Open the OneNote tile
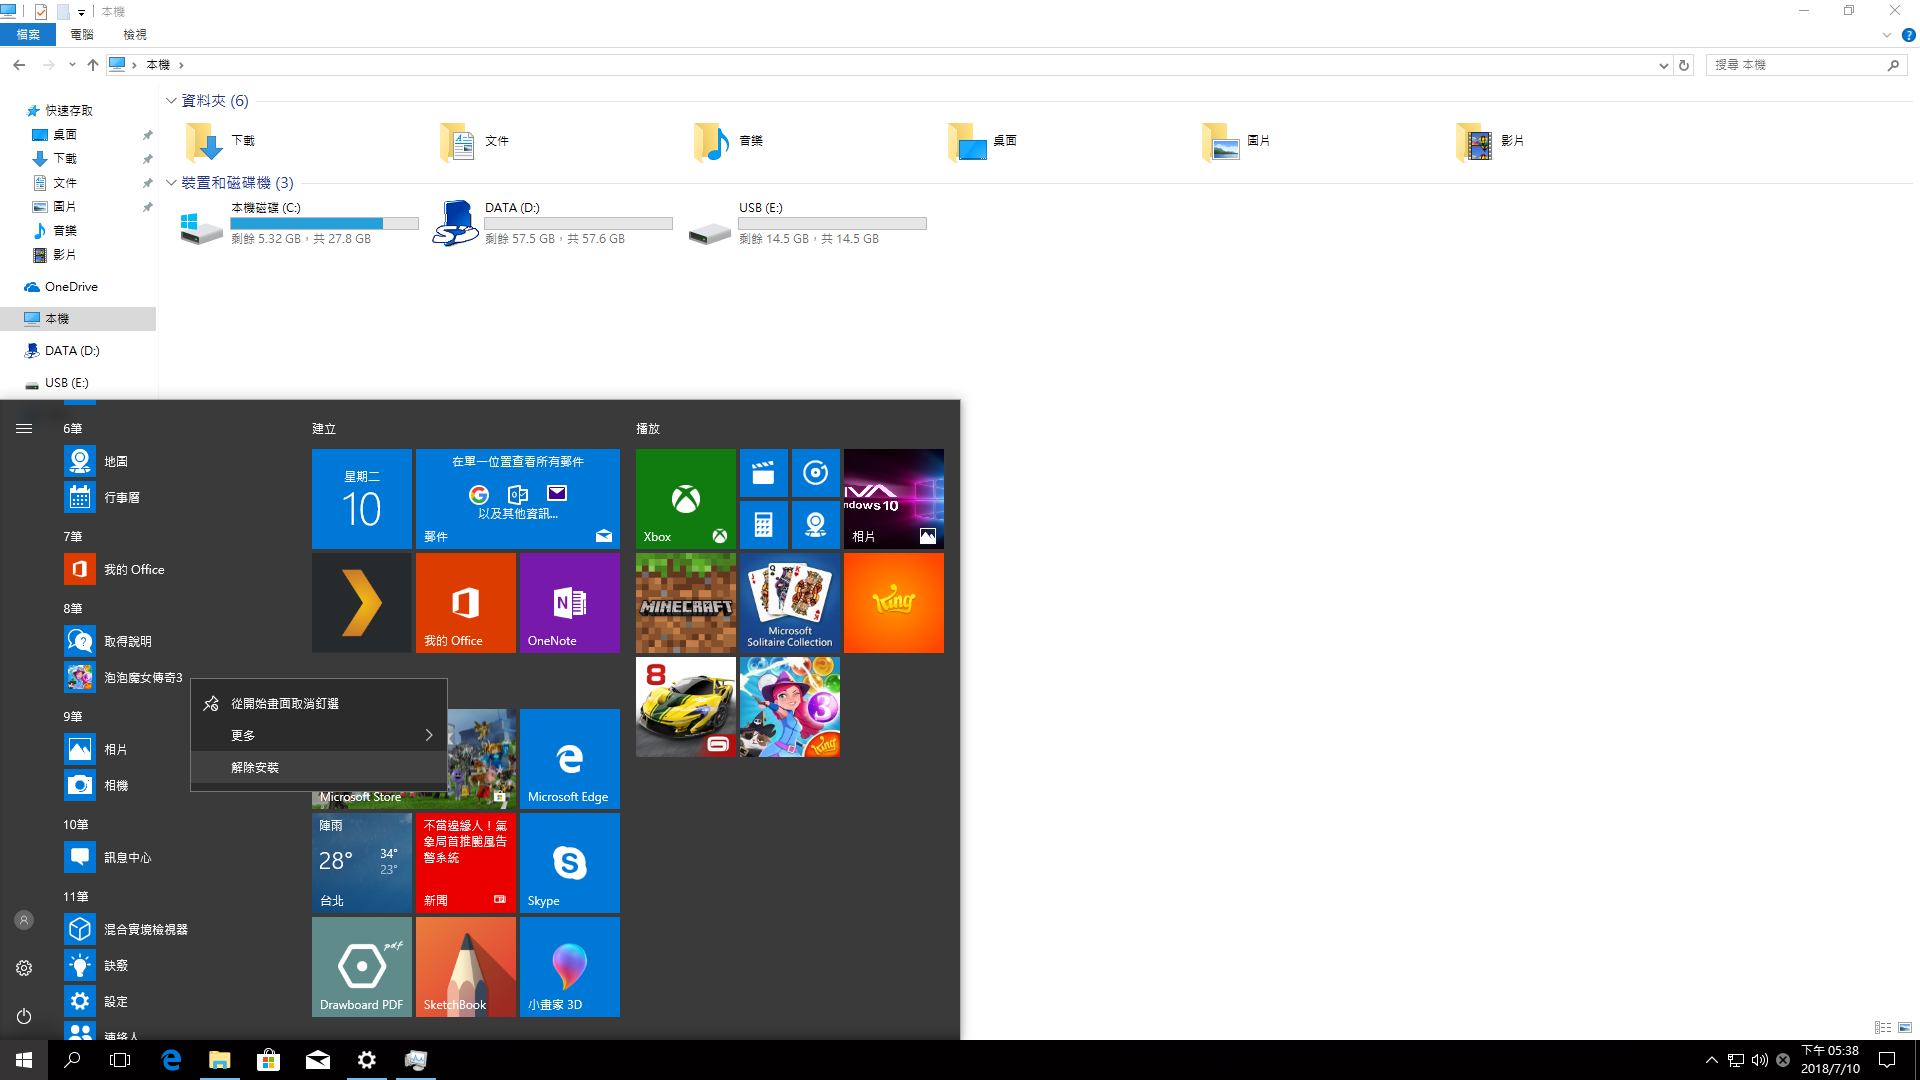The width and height of the screenshot is (1920, 1080). (569, 602)
